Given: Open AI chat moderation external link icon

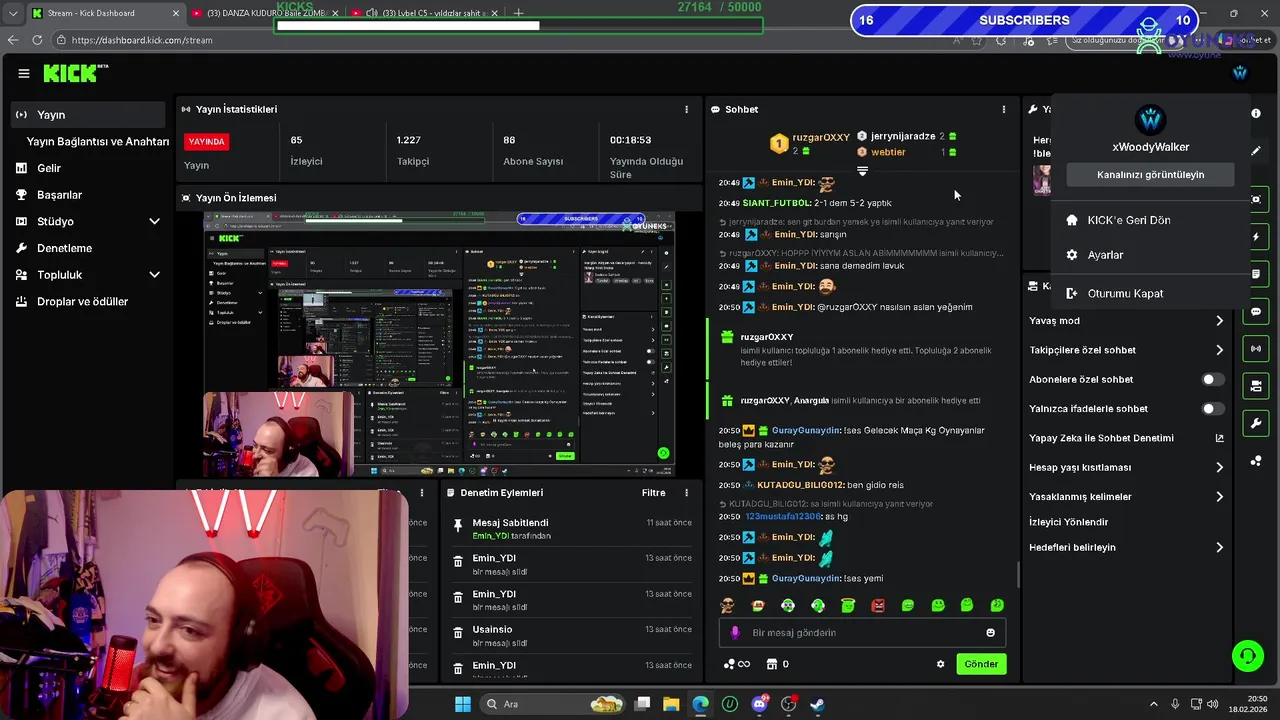Looking at the screenshot, I should [1219, 438].
